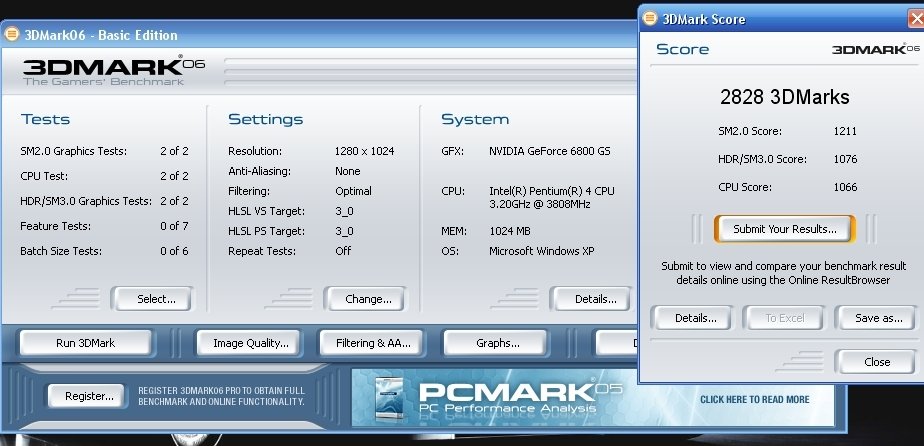Click the Tests section heading
Image resolution: width=924 pixels, height=446 pixels.
45,119
